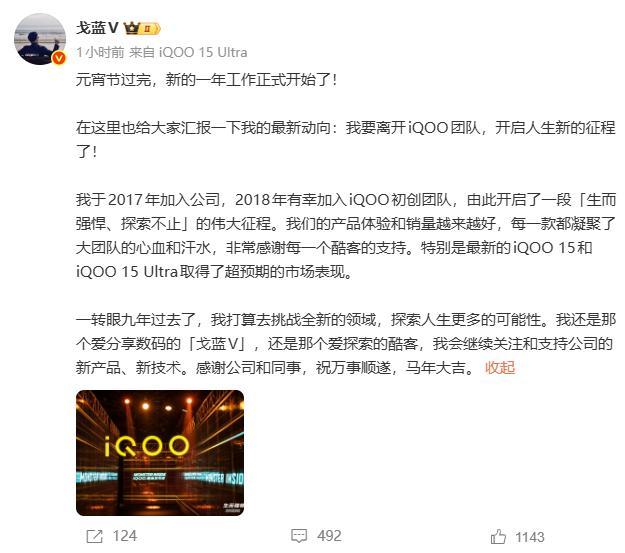Click the comment count 492
The image size is (625, 553).
pyautogui.click(x=329, y=536)
